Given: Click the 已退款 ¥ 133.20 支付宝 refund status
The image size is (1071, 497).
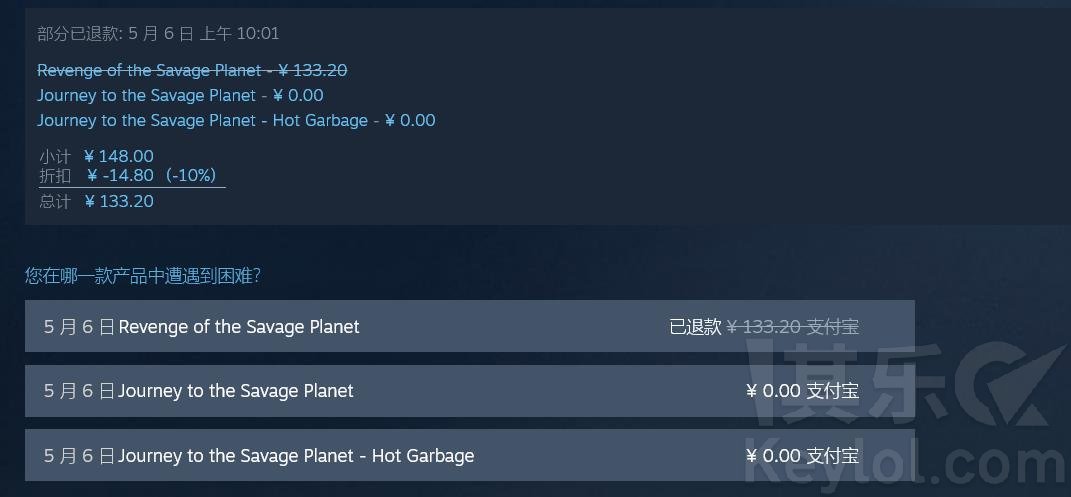Looking at the screenshot, I should (764, 327).
